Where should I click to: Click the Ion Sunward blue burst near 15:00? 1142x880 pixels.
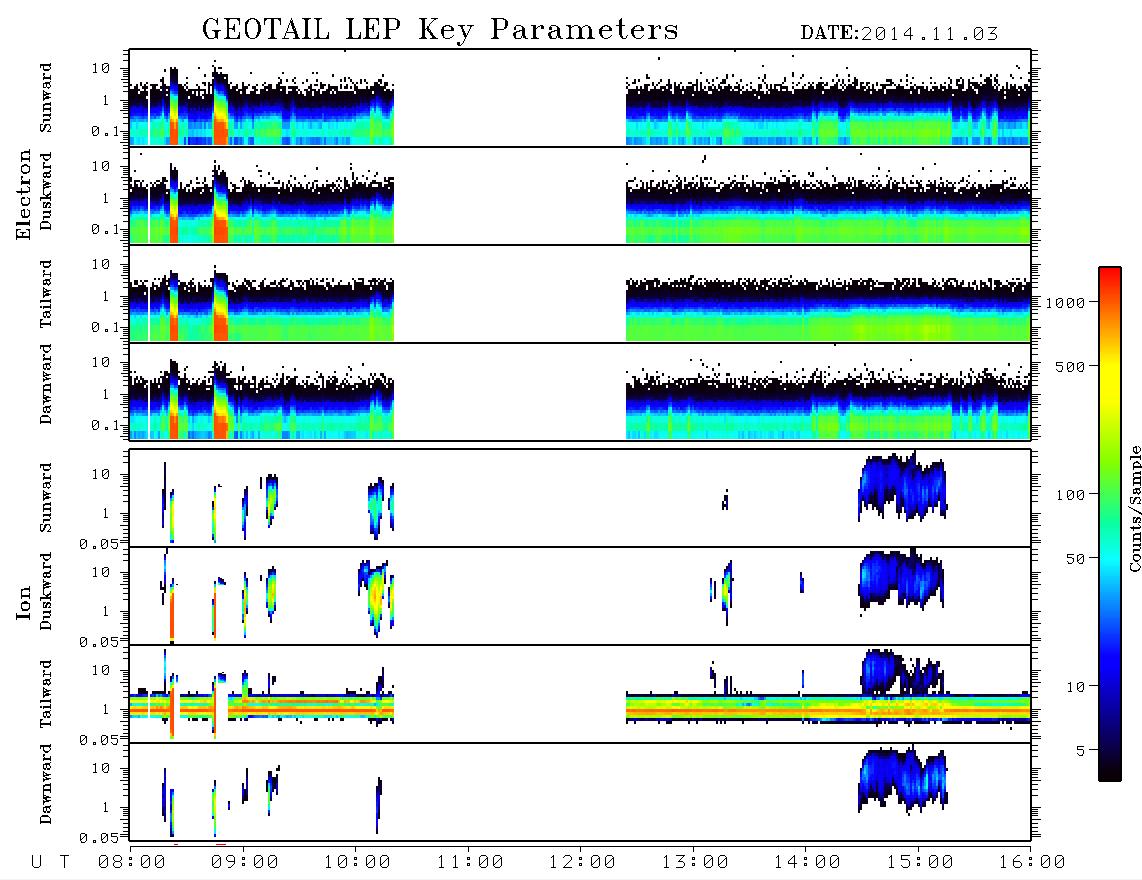pos(902,486)
